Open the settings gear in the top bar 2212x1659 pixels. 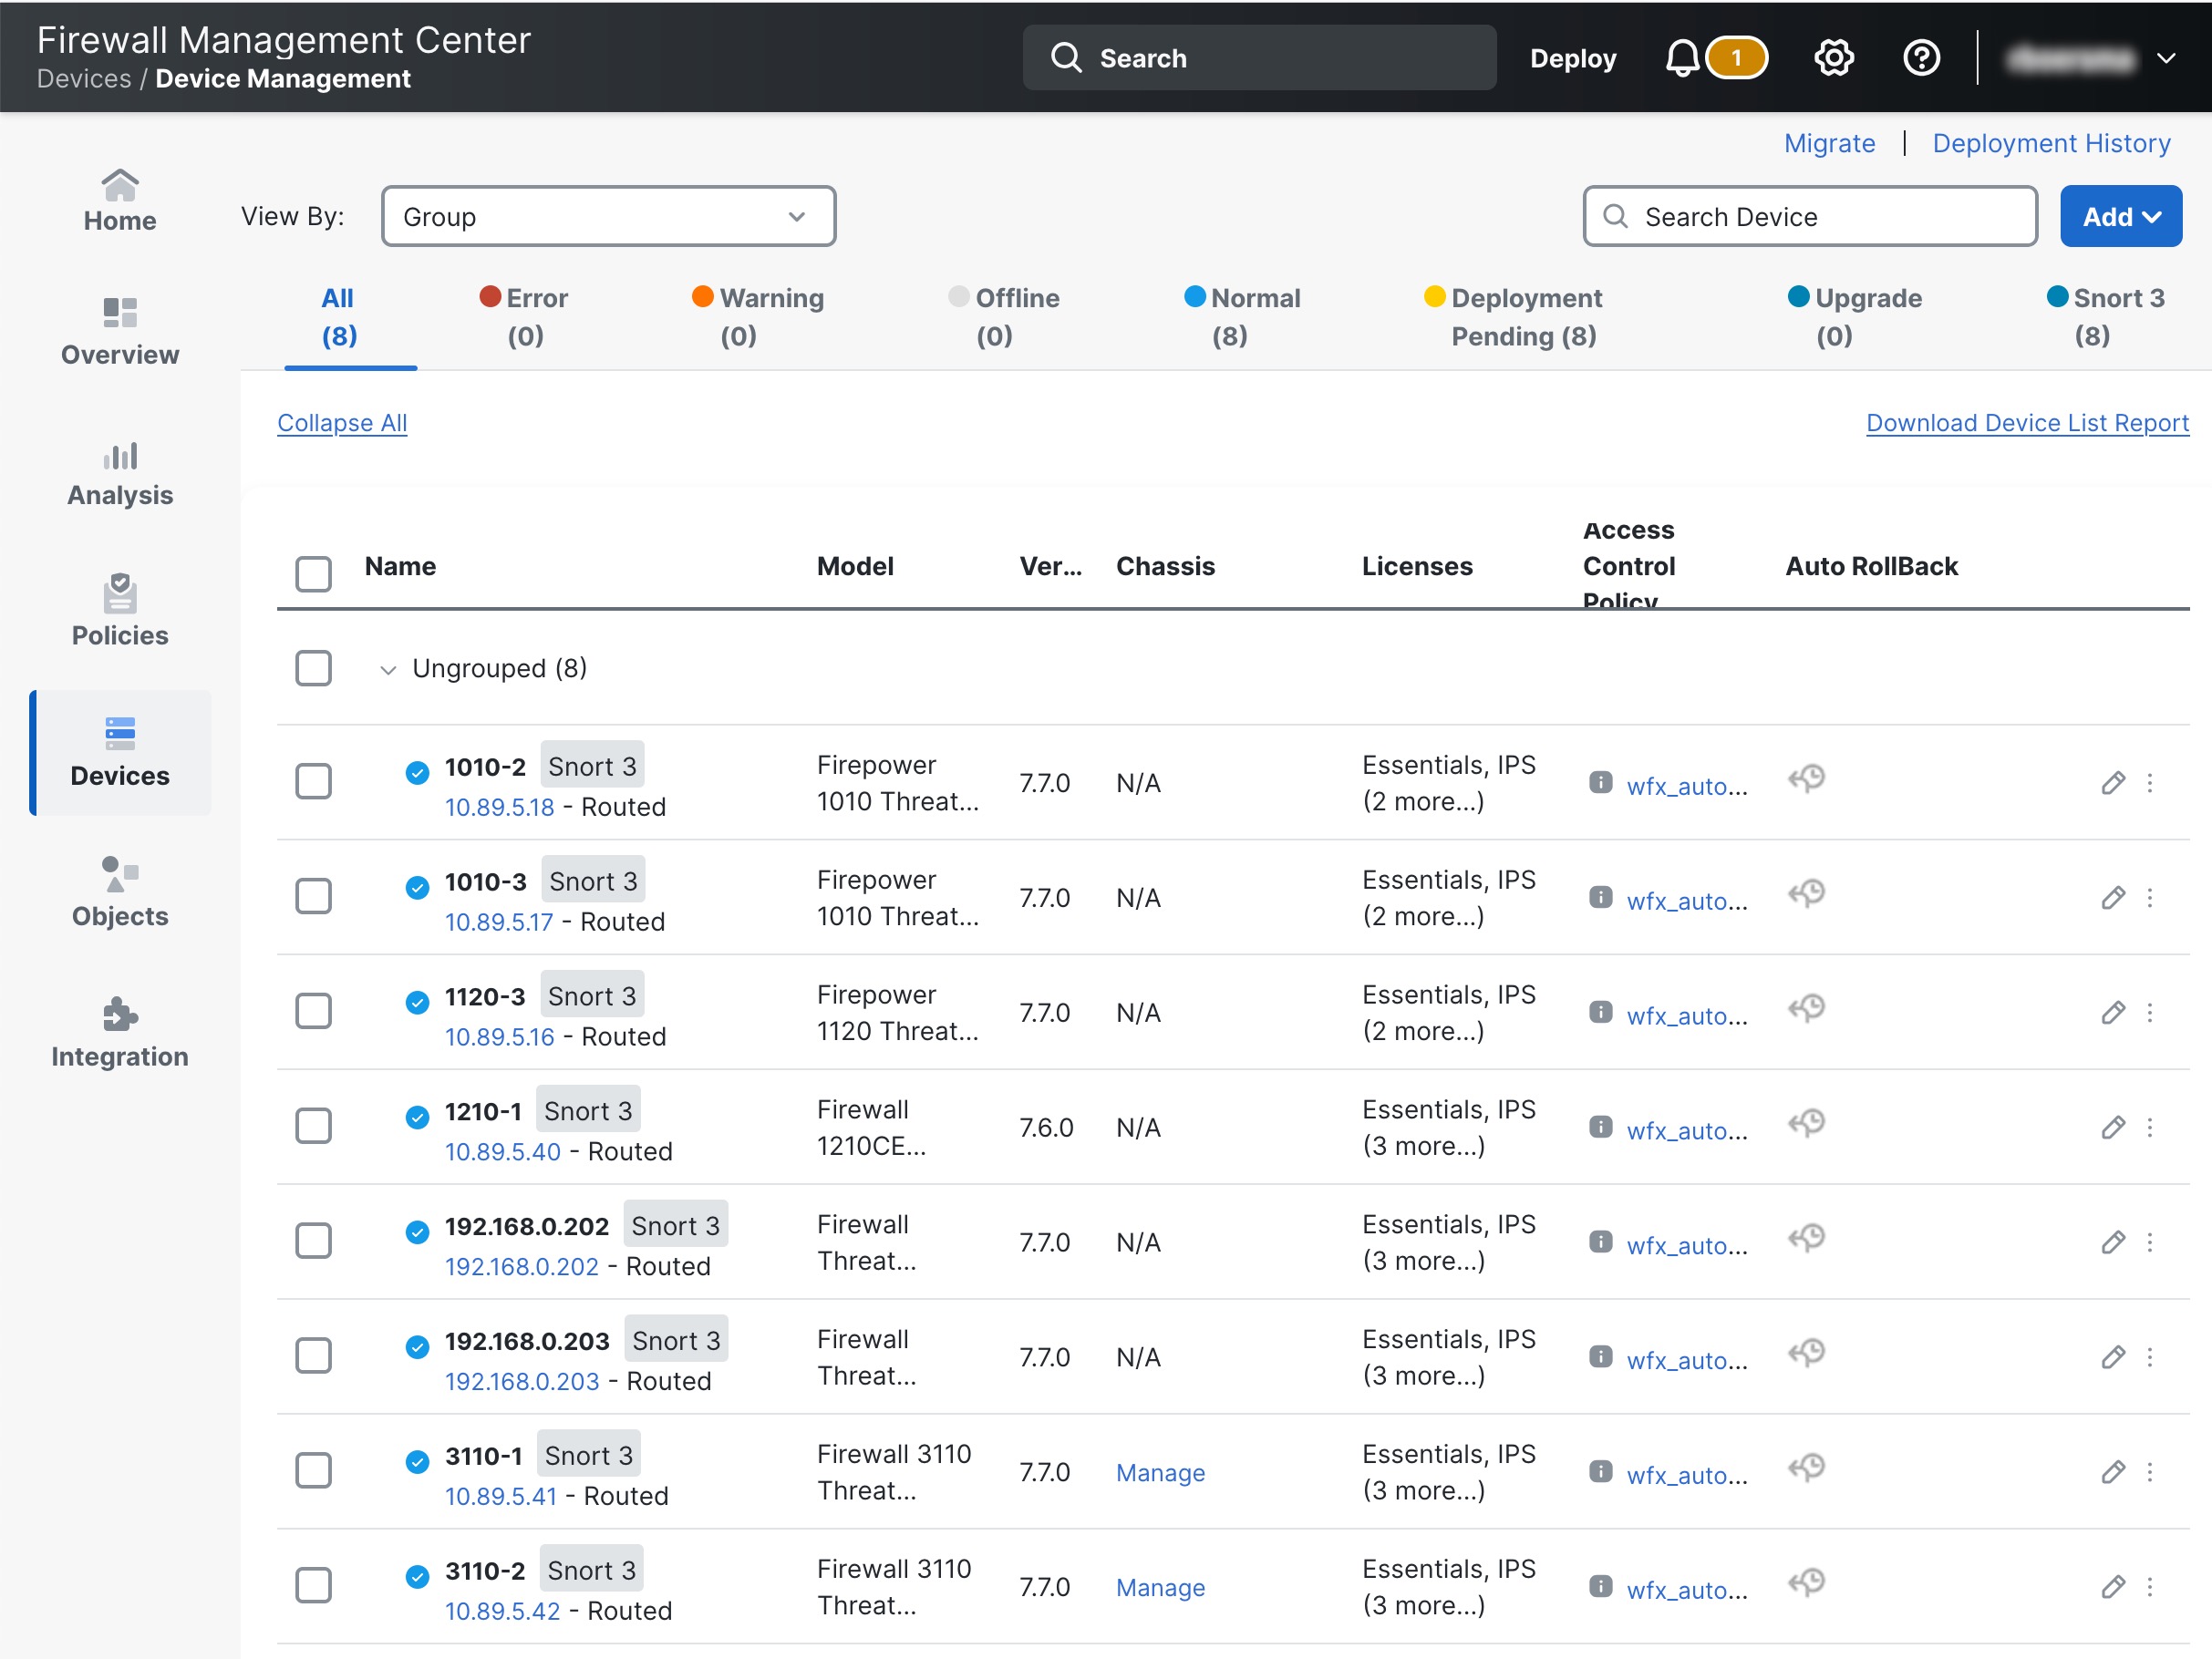pyautogui.click(x=1833, y=57)
